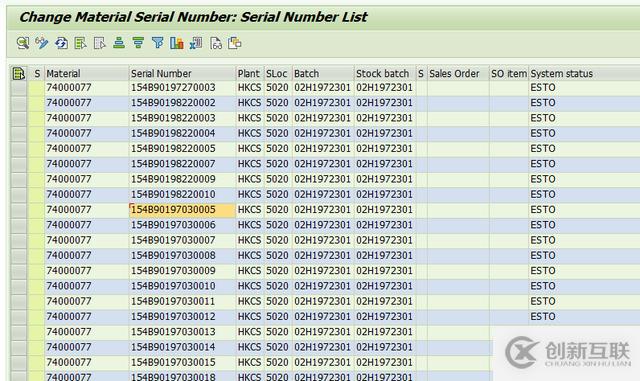Click the Deselect All rows icon
This screenshot has height=381, width=640.
(x=100, y=43)
